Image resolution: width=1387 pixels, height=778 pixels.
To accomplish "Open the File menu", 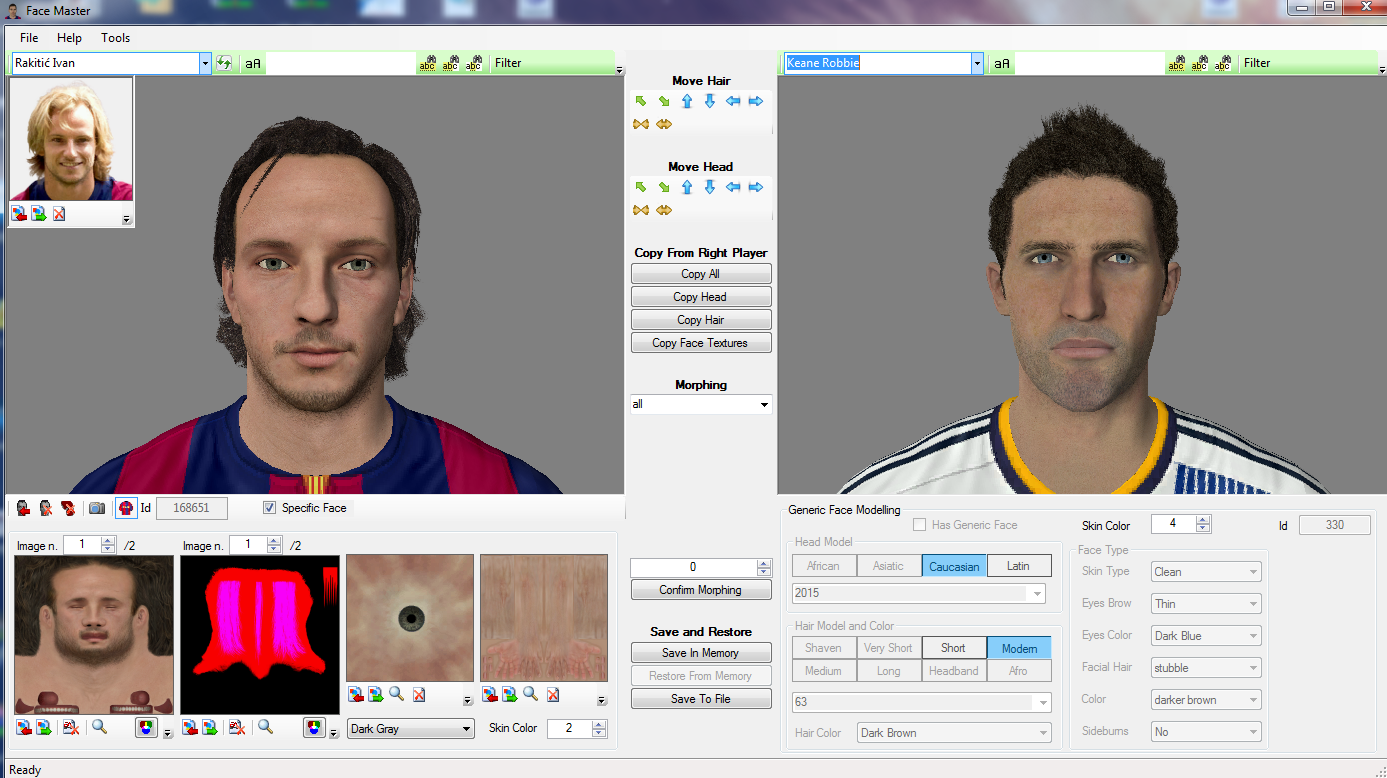I will coord(29,38).
